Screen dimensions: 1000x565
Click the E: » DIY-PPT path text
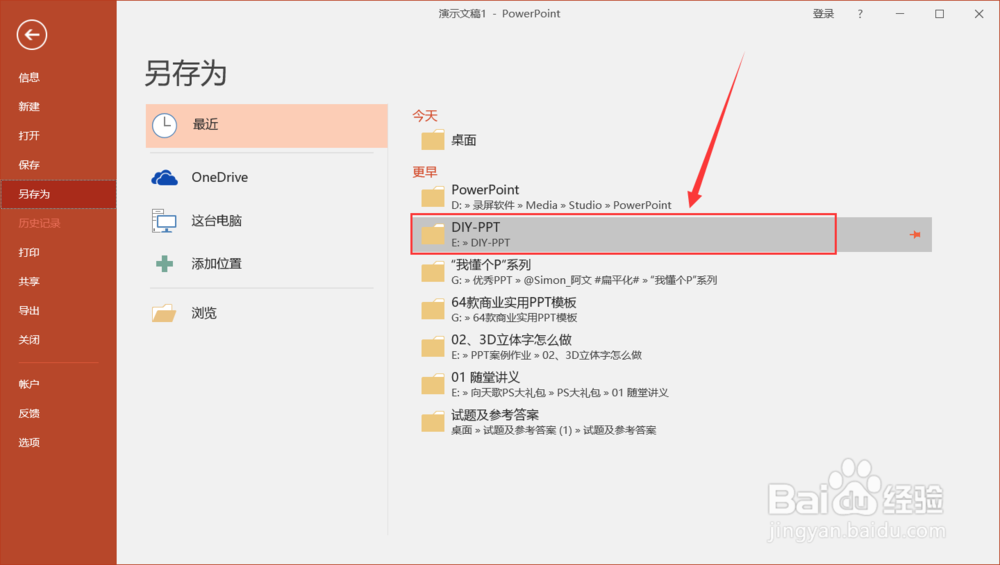coord(480,243)
